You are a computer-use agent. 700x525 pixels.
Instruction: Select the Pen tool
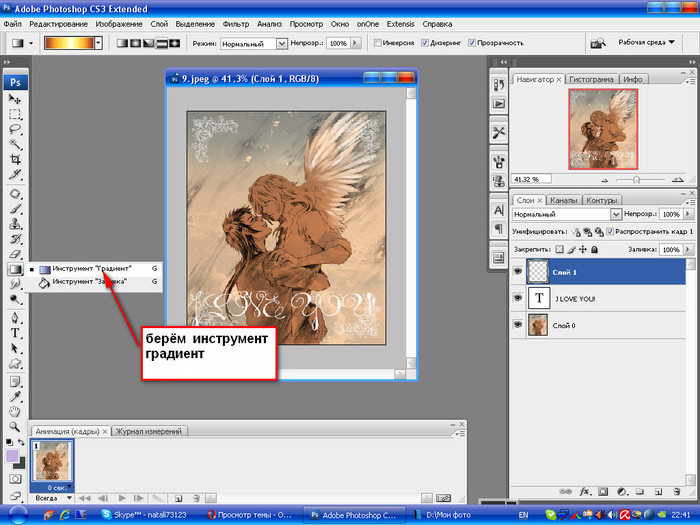click(15, 318)
